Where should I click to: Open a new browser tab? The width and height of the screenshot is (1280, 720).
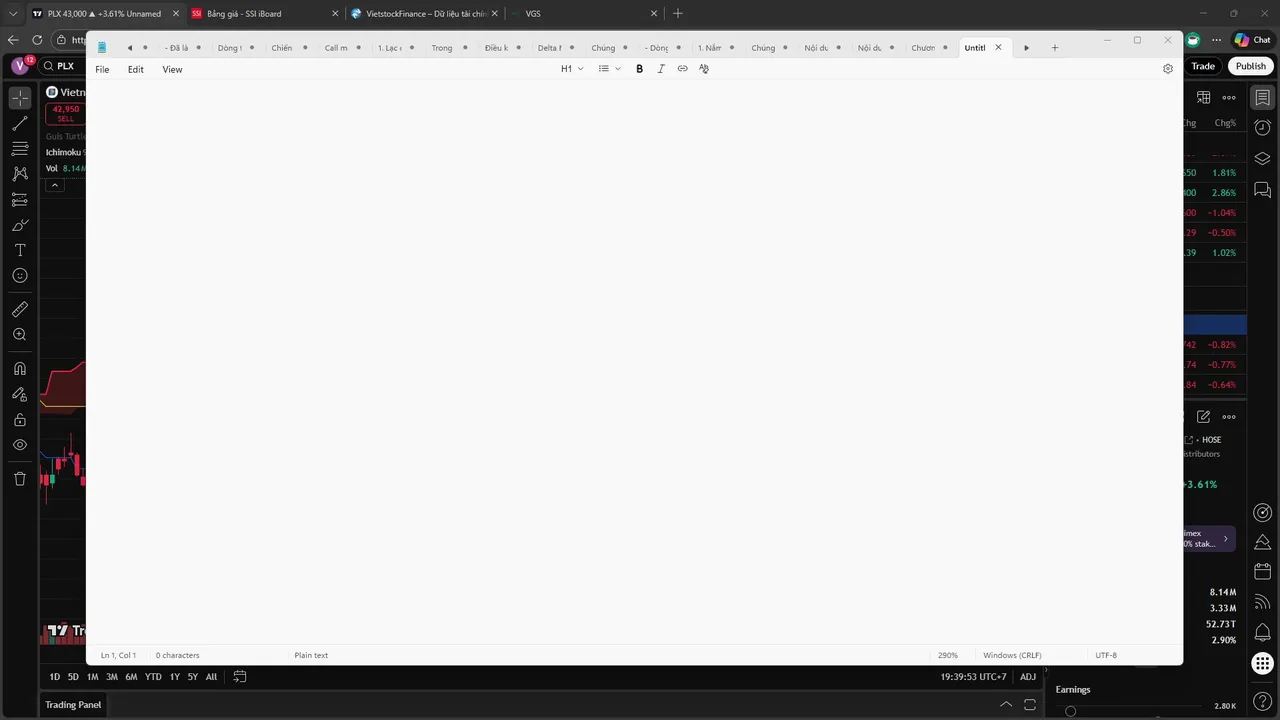tap(678, 13)
